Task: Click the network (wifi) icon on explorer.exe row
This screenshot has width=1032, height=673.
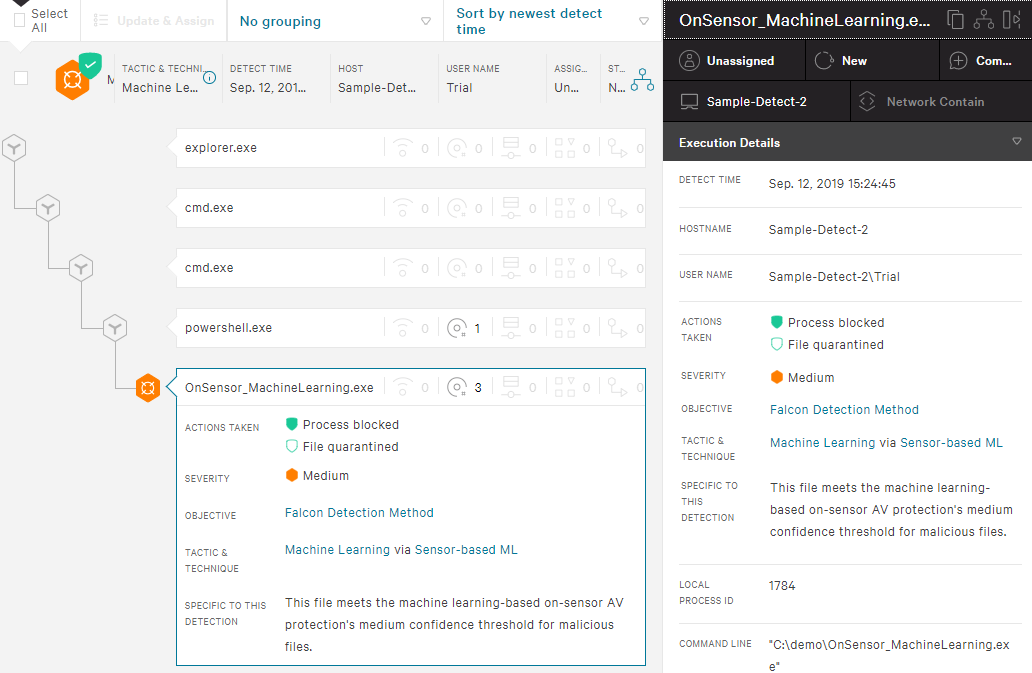Action: [x=403, y=148]
